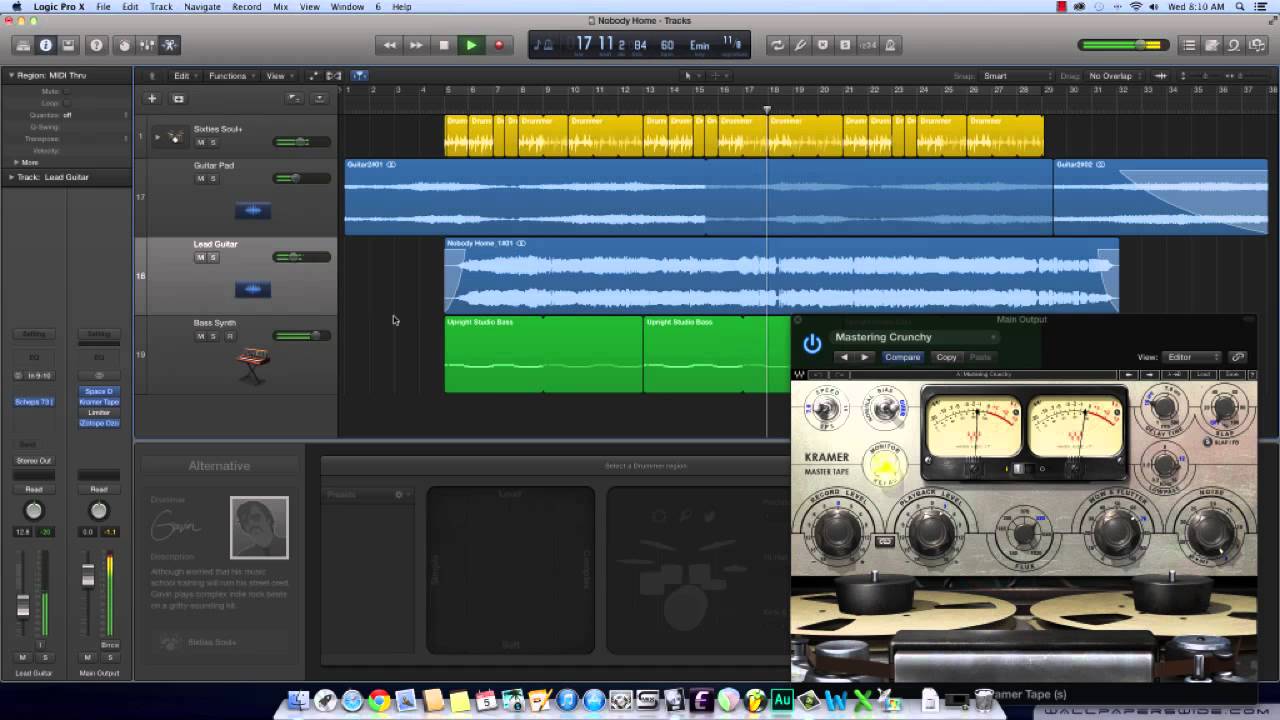Image resolution: width=1280 pixels, height=720 pixels.
Task: Open the Record menu
Action: (246, 7)
